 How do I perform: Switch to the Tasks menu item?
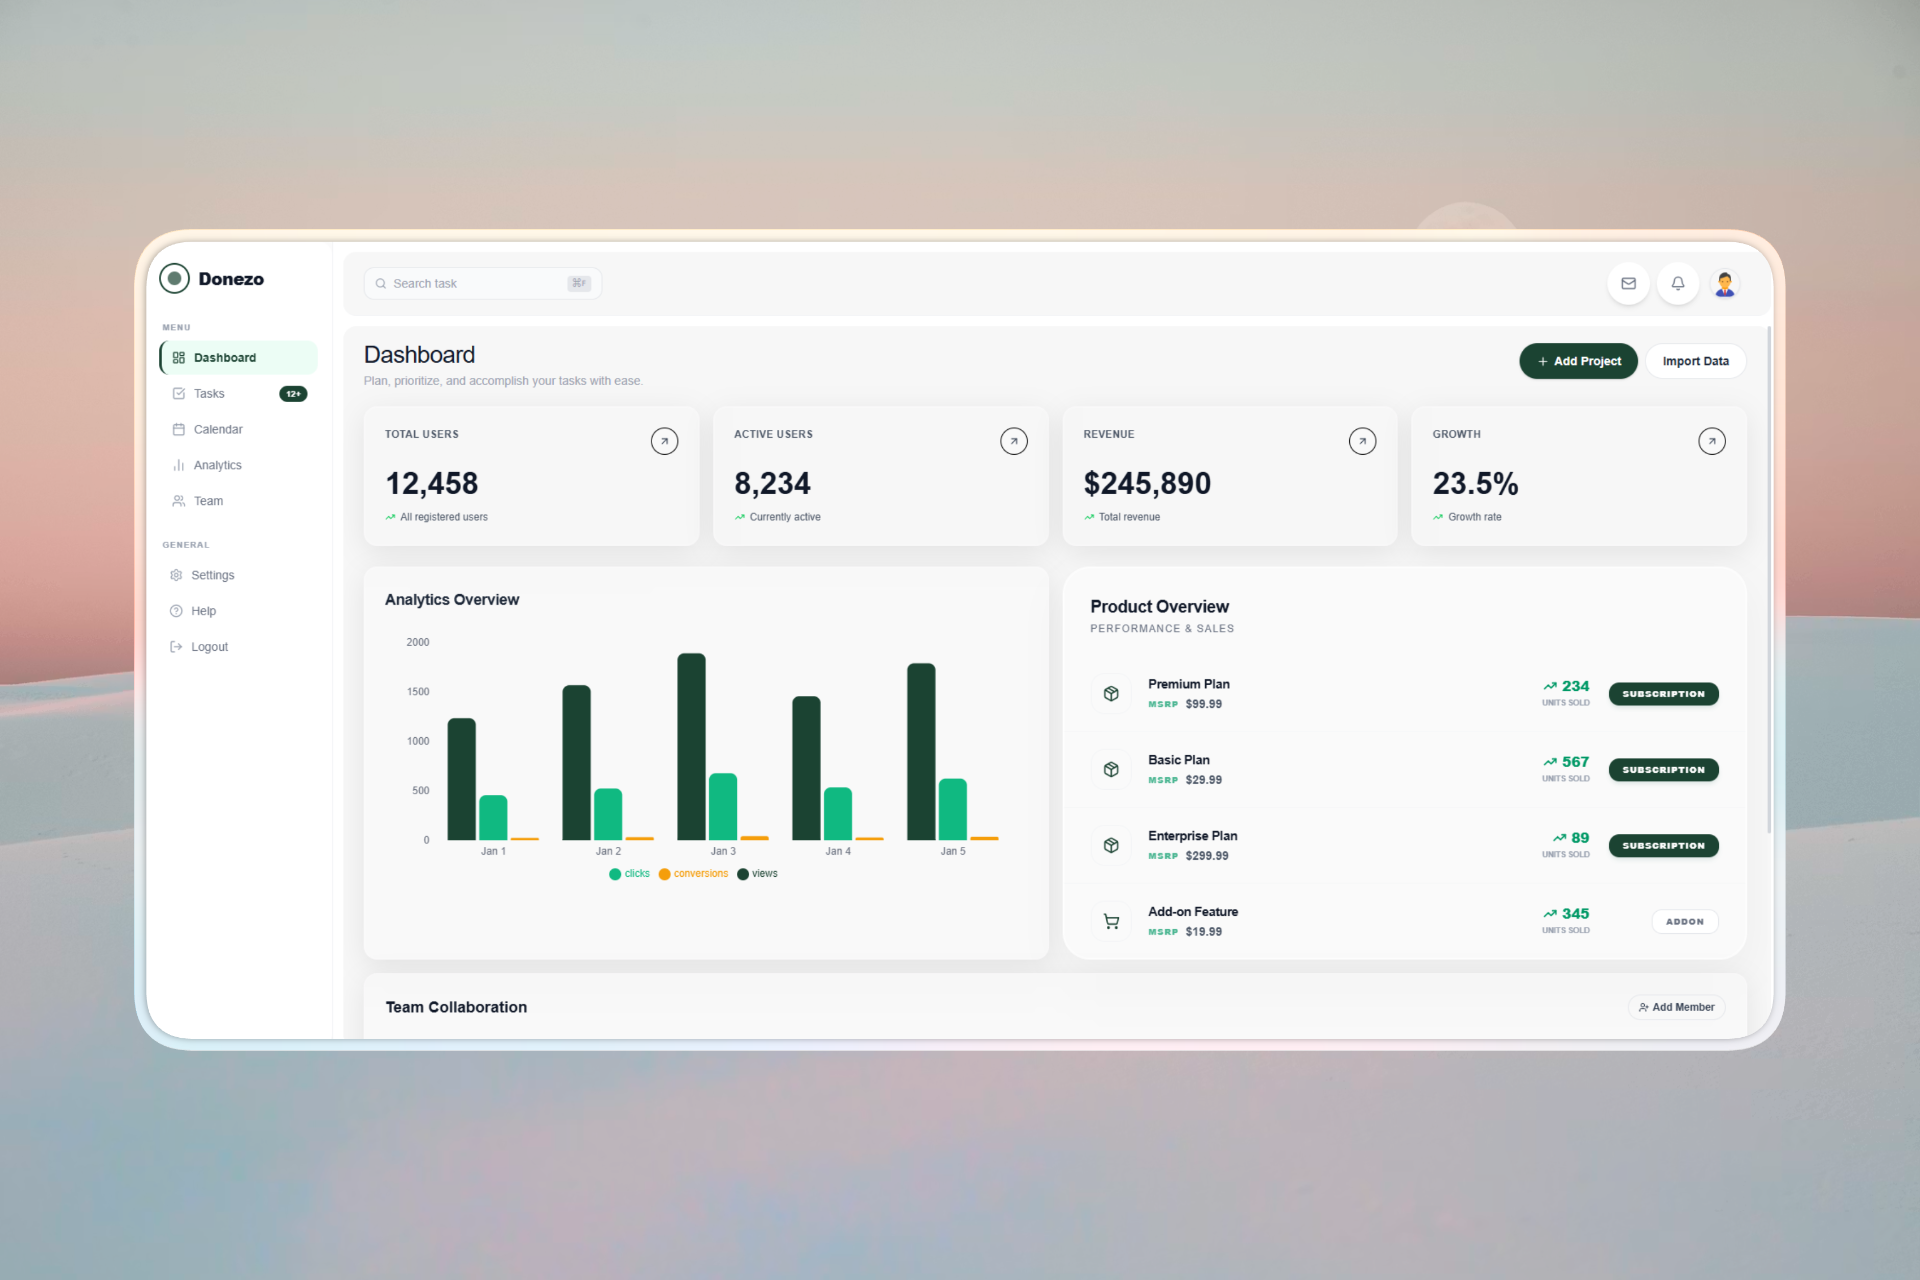210,393
